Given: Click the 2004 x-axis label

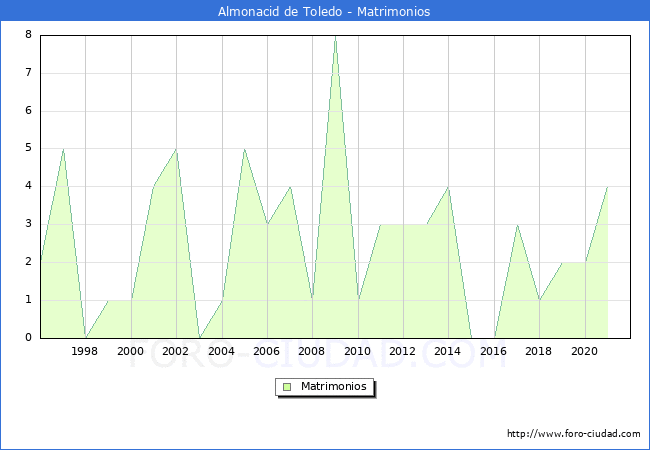Looking at the screenshot, I should [221, 351].
